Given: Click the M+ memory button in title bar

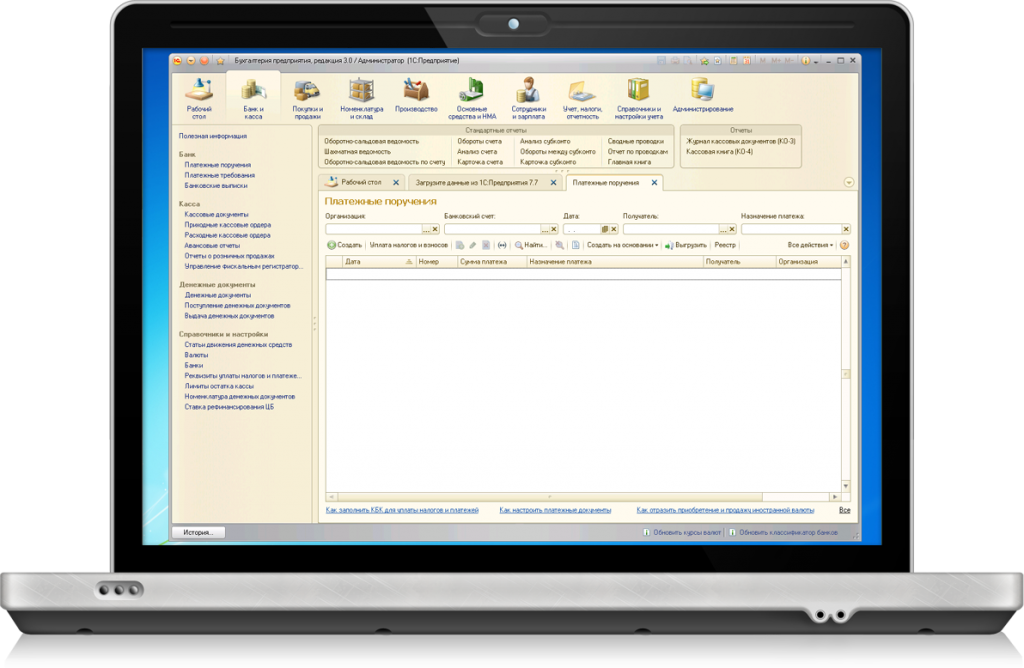Looking at the screenshot, I should click(776, 61).
